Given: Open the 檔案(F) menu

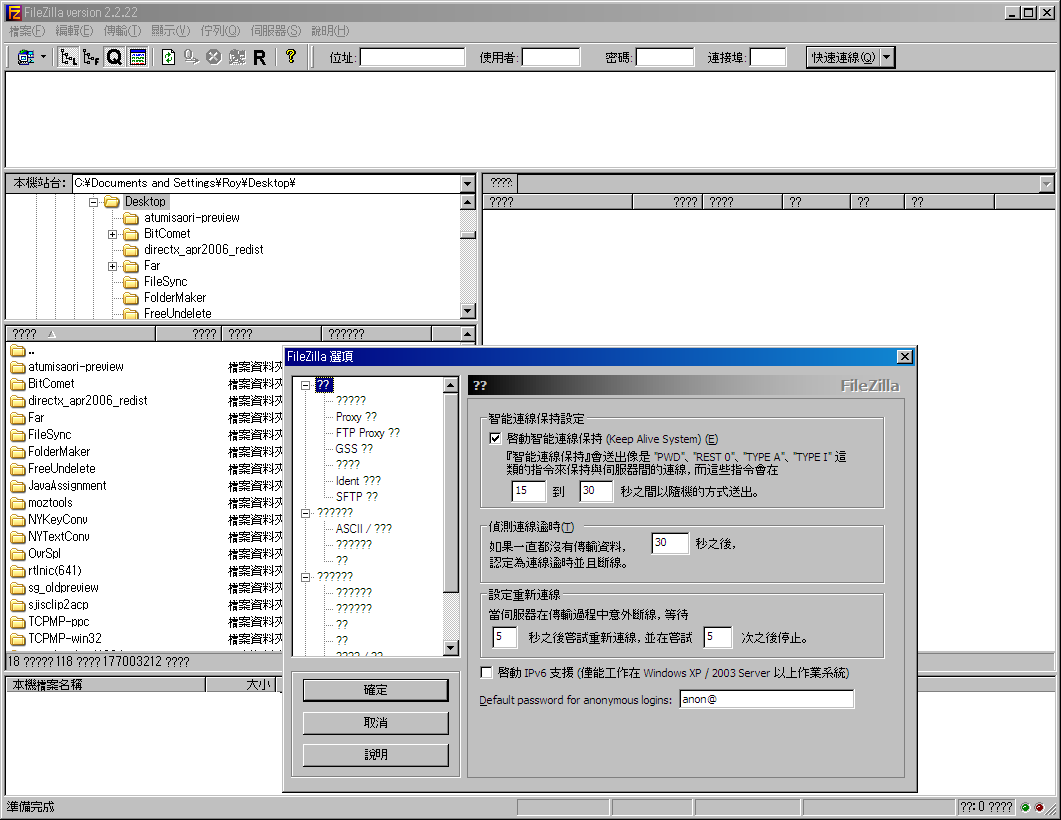Looking at the screenshot, I should pos(27,31).
